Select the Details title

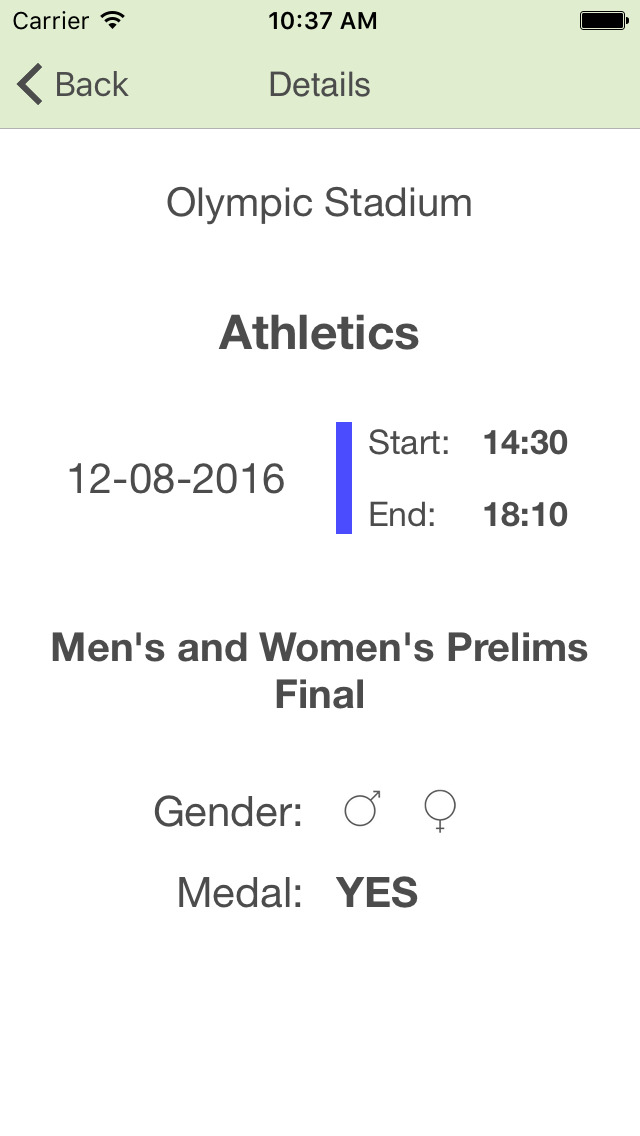319,84
